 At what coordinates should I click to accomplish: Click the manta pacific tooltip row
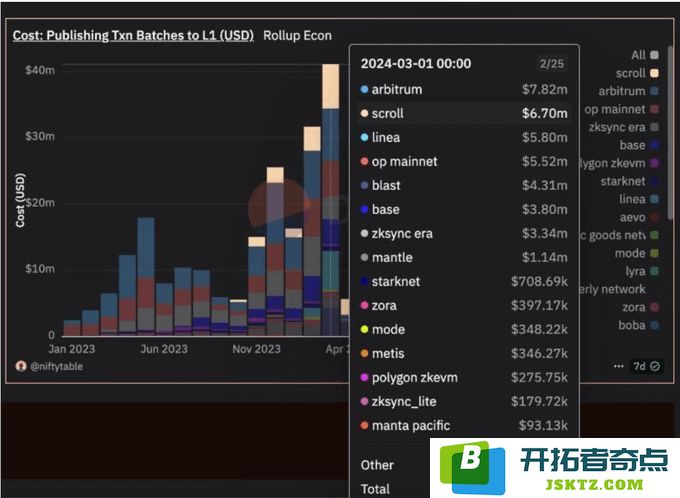click(464, 426)
